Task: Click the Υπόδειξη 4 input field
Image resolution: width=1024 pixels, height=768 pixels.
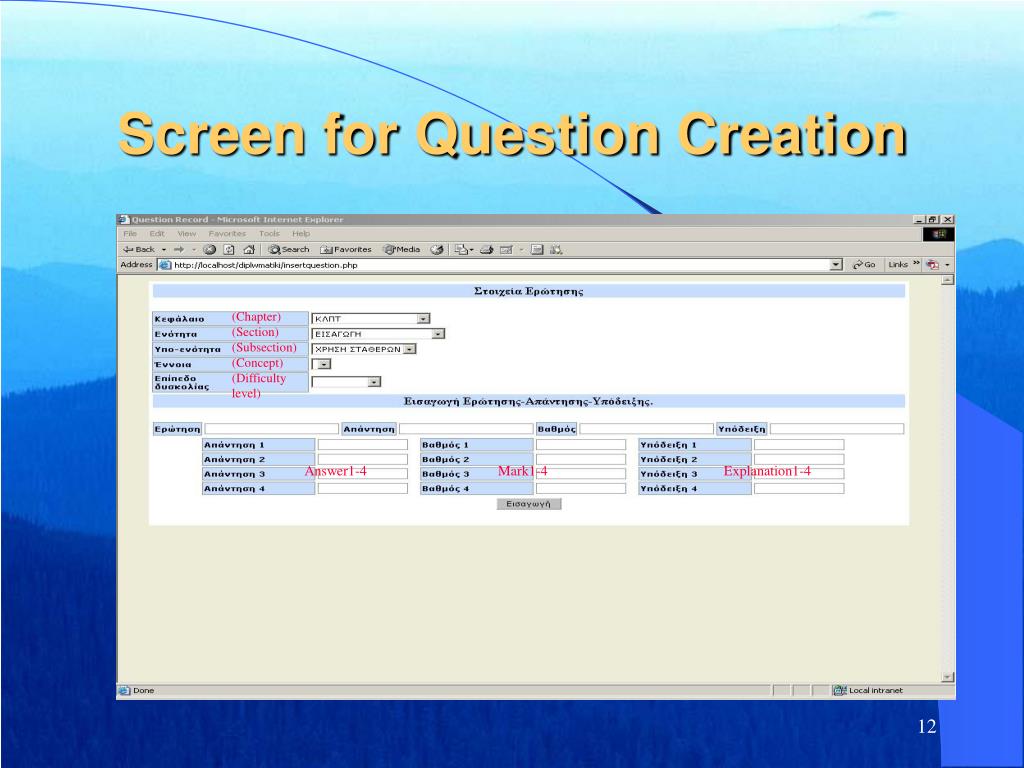Action: tap(799, 488)
